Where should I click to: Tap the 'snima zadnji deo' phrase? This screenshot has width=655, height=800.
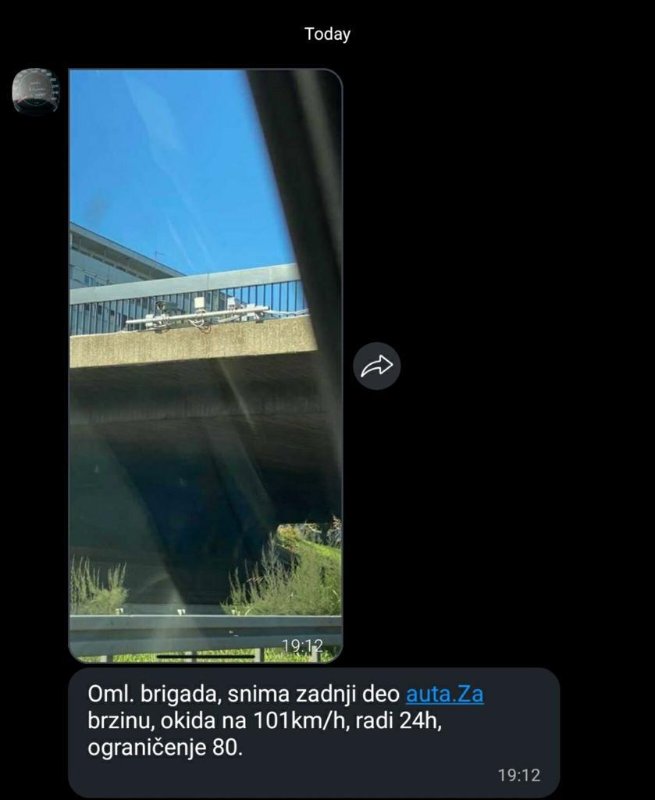(314, 694)
